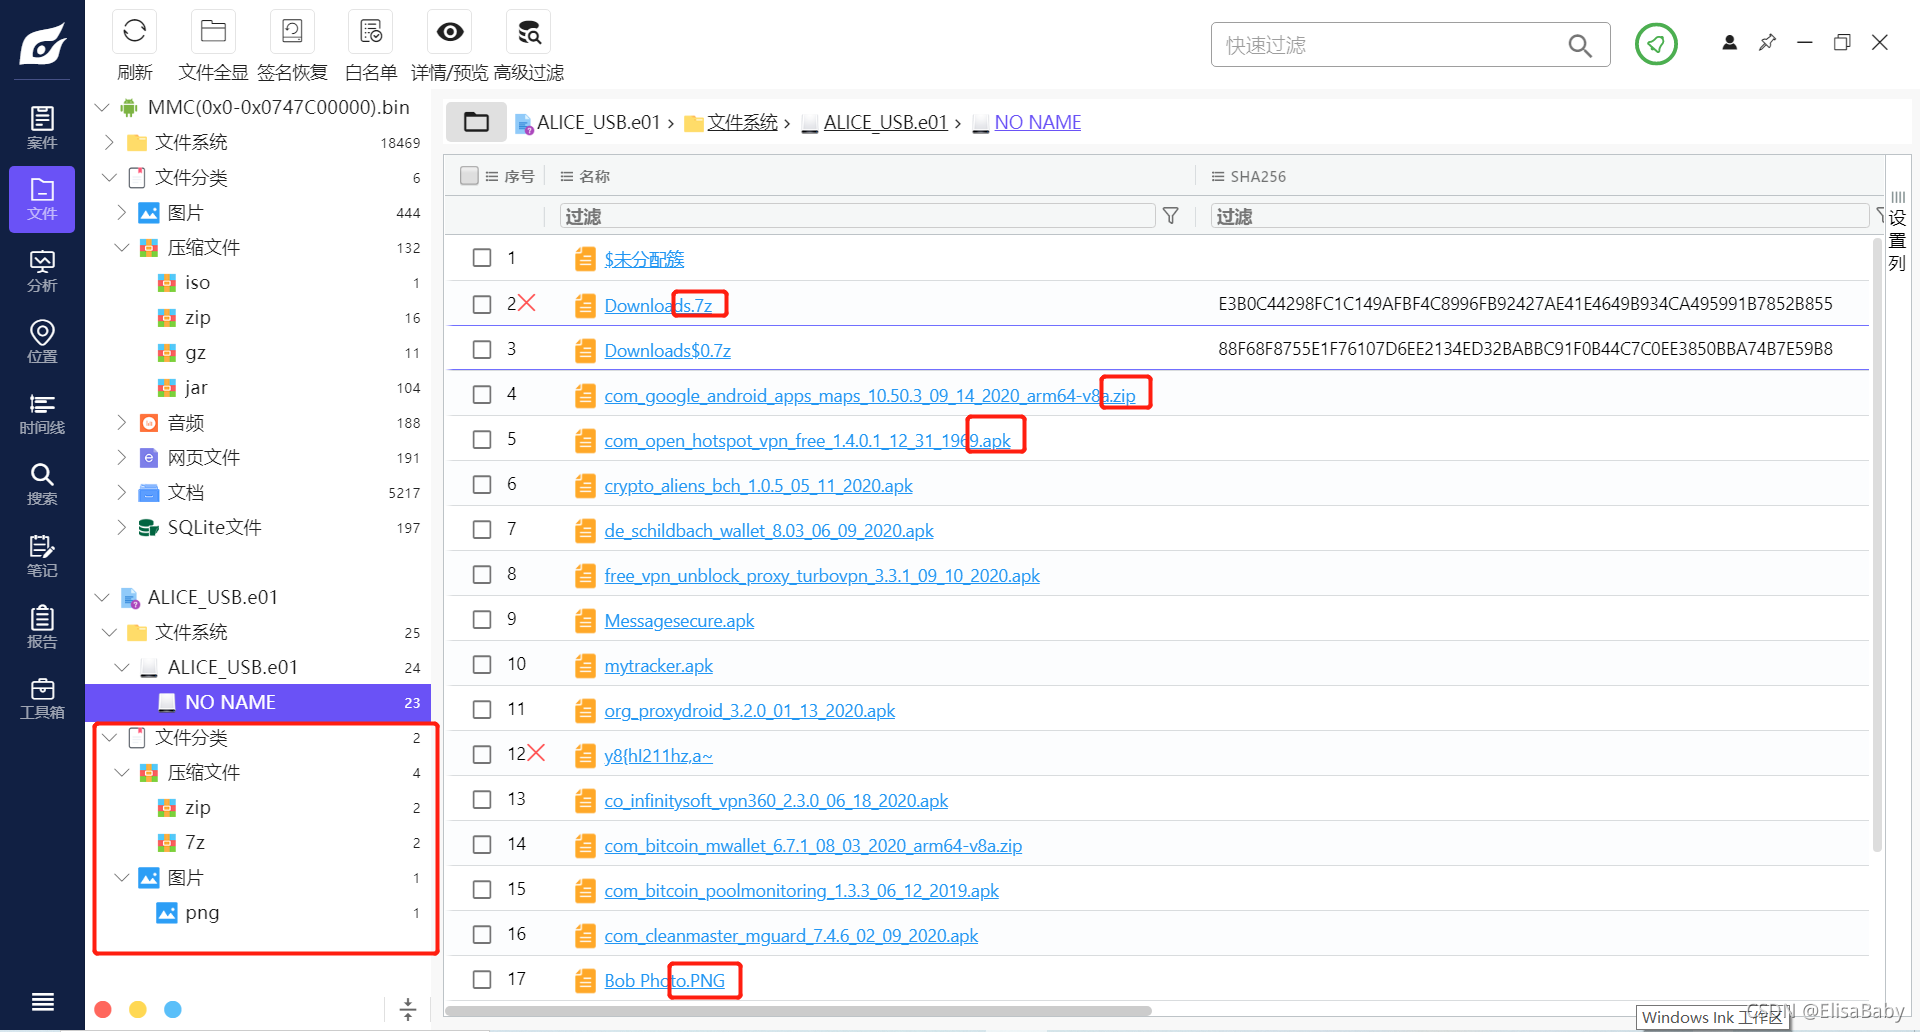Click the folder view button in breadcrumb bar
The height and width of the screenshot is (1032, 1920).
coord(476,122)
